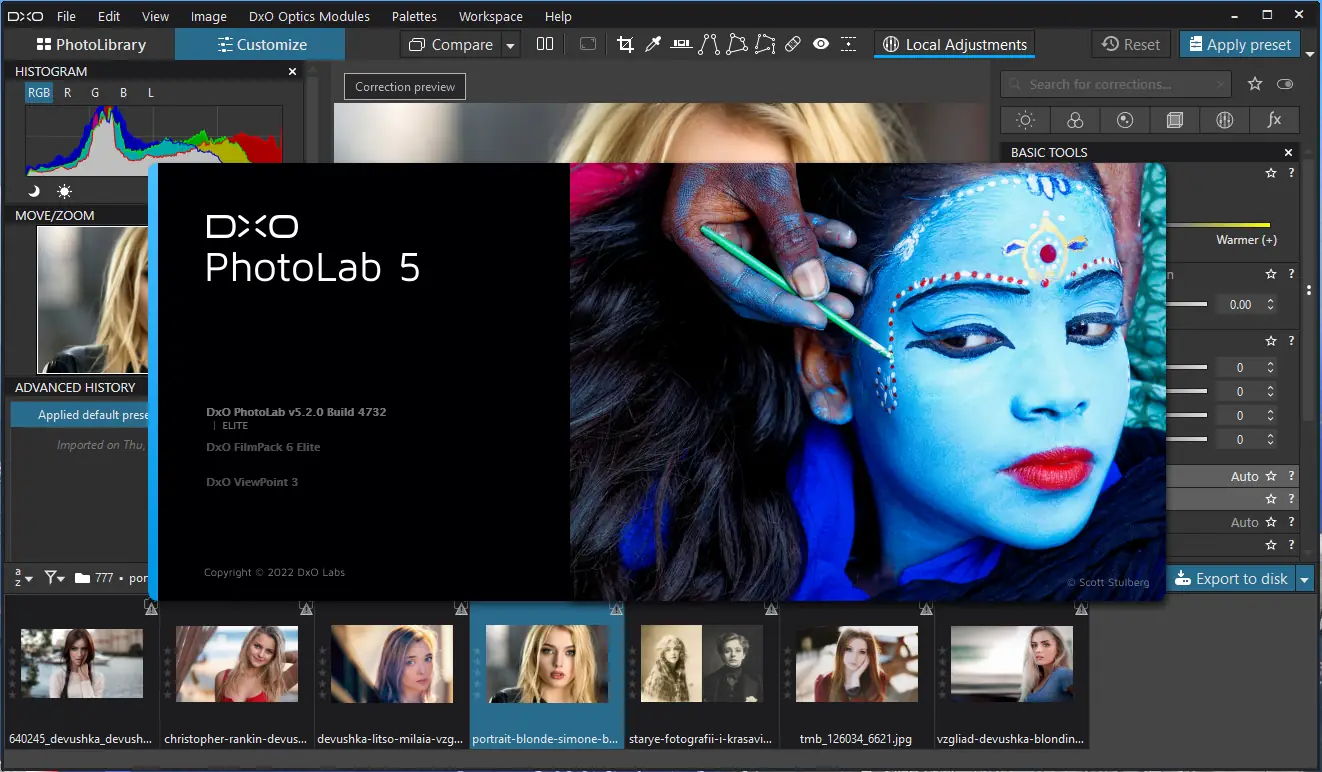1322x772 pixels.
Task: Open the image filter funnel dropdown
Action: (54, 578)
